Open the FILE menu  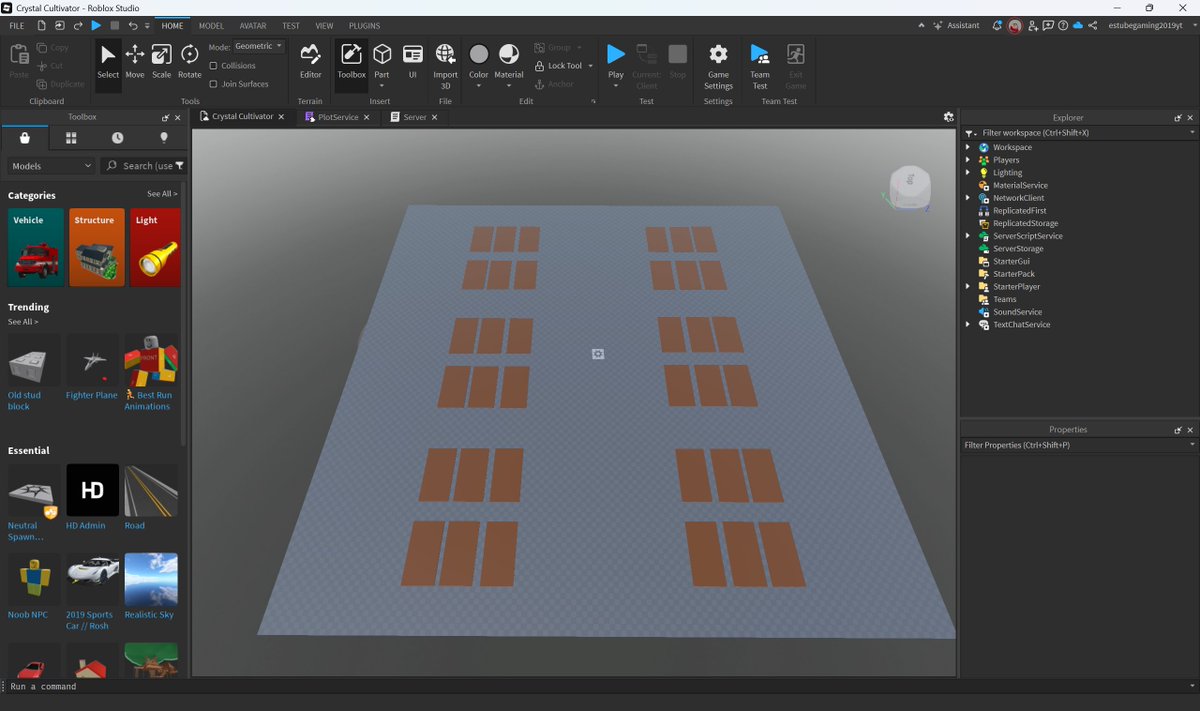click(x=17, y=25)
